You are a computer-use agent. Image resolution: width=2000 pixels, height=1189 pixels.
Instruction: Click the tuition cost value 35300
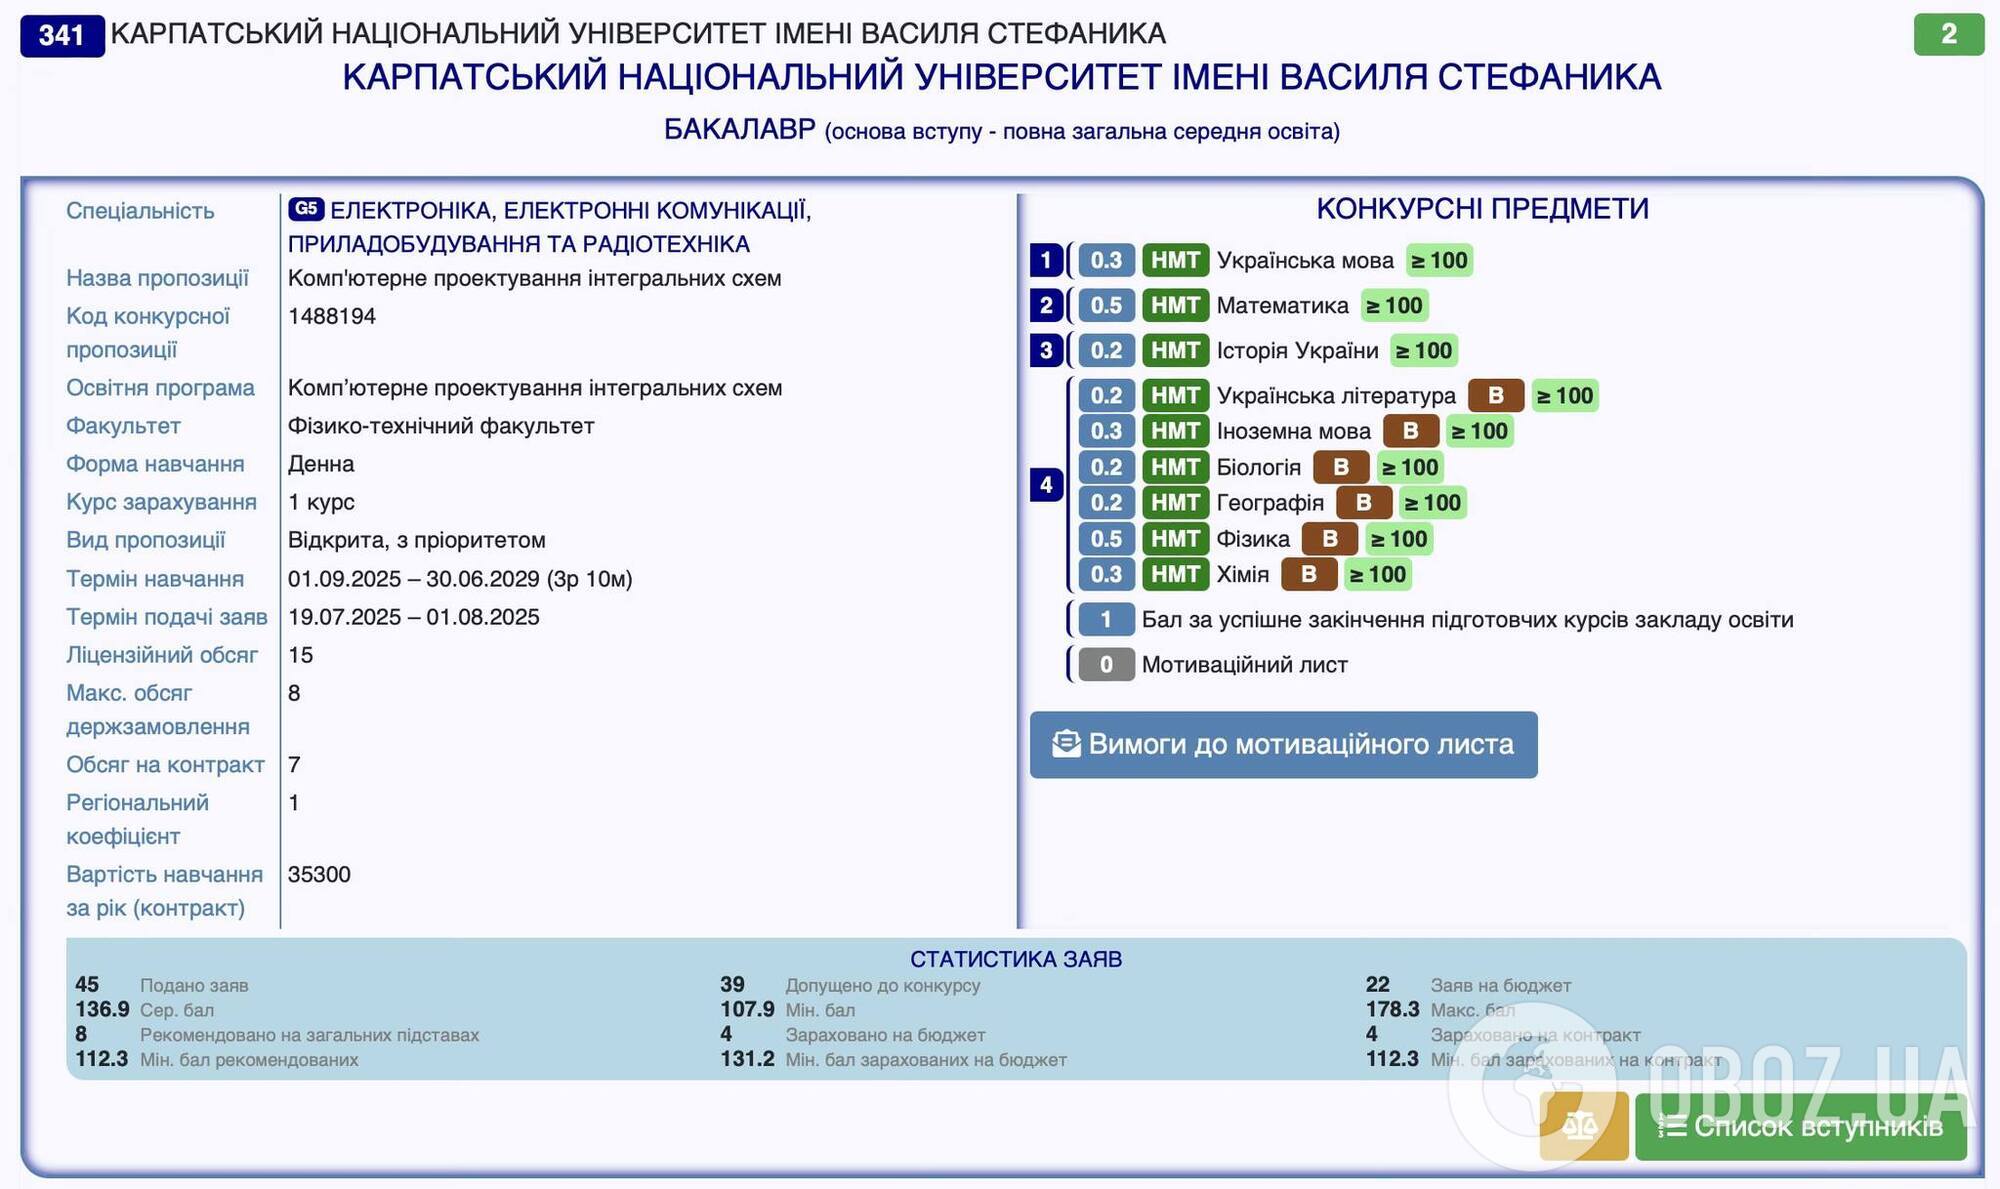tap(319, 874)
